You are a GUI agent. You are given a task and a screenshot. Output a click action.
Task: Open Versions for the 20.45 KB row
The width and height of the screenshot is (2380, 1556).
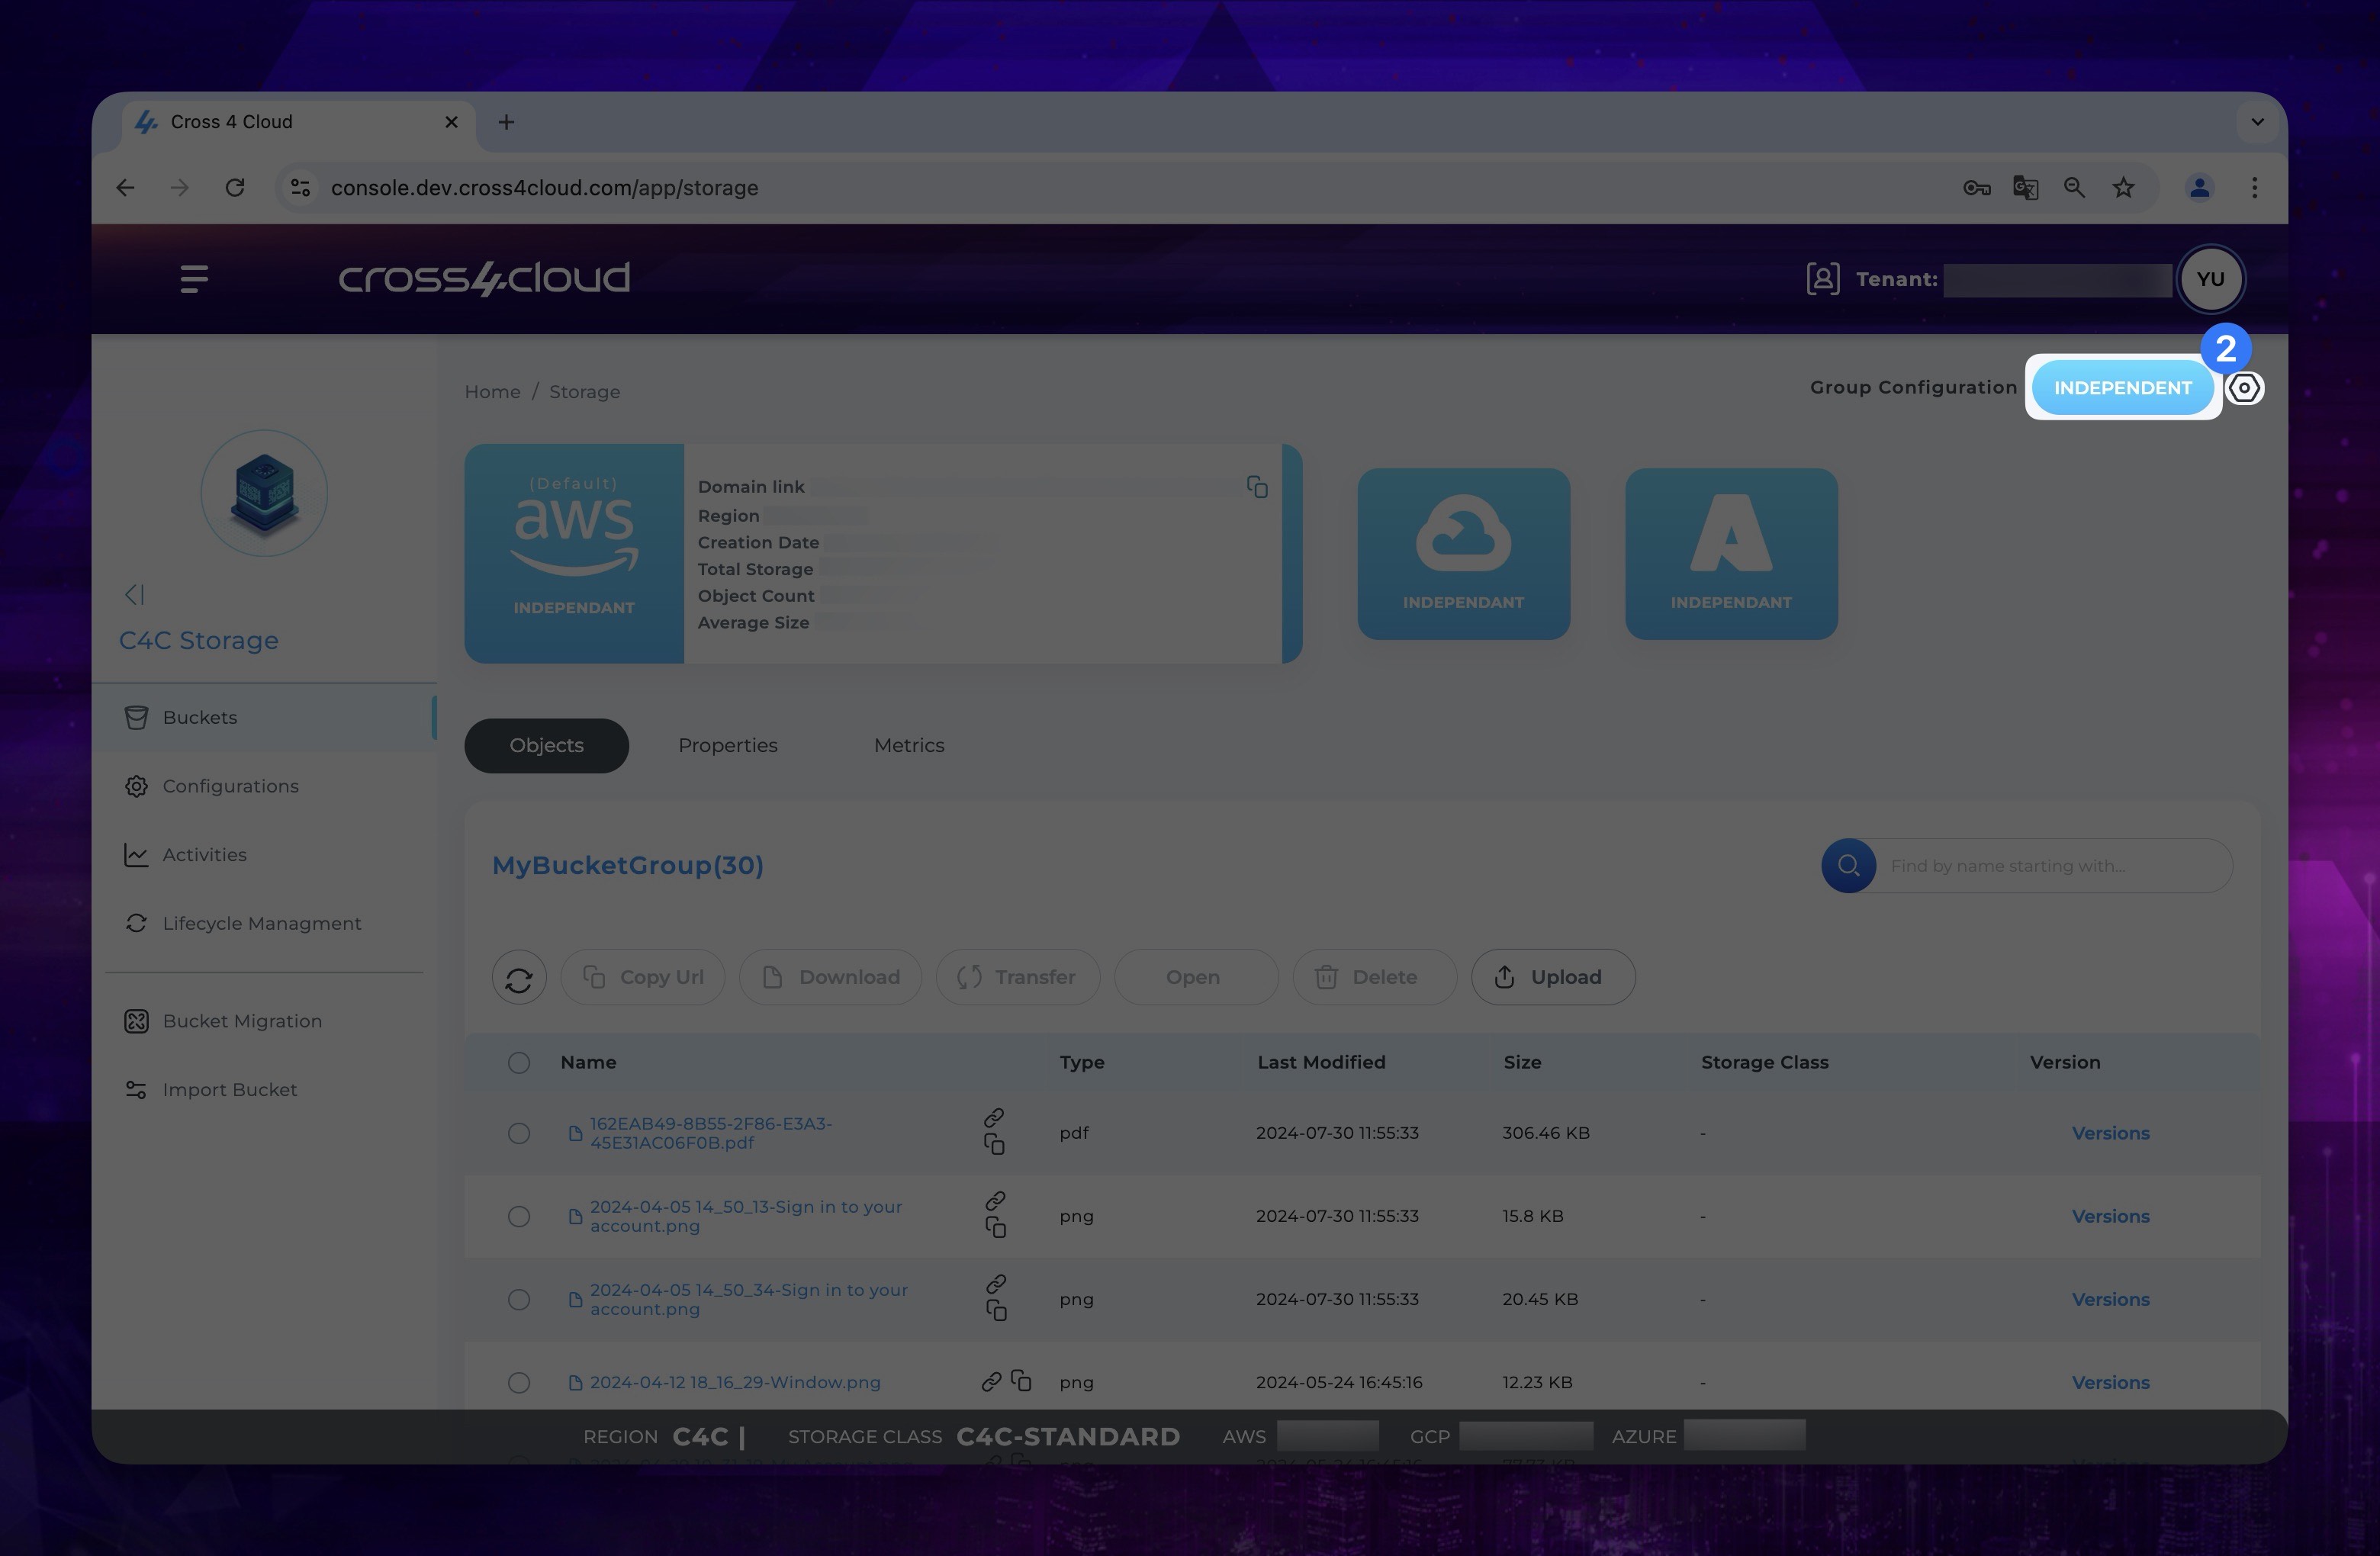(x=2110, y=1300)
